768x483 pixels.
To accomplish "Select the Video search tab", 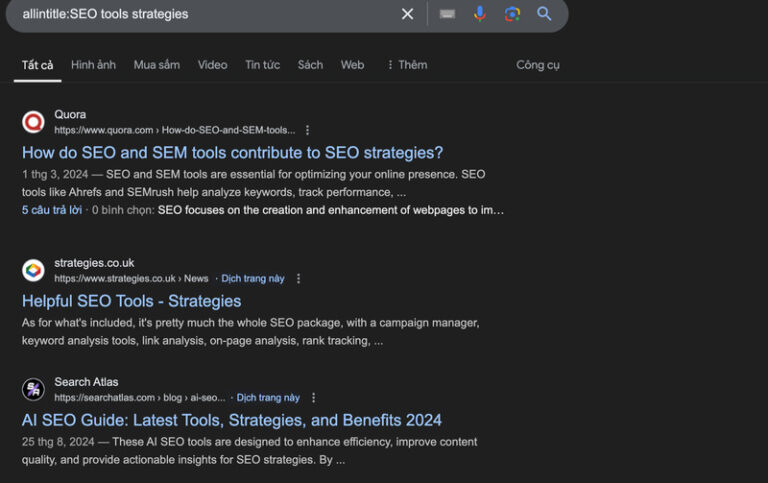I will [212, 65].
